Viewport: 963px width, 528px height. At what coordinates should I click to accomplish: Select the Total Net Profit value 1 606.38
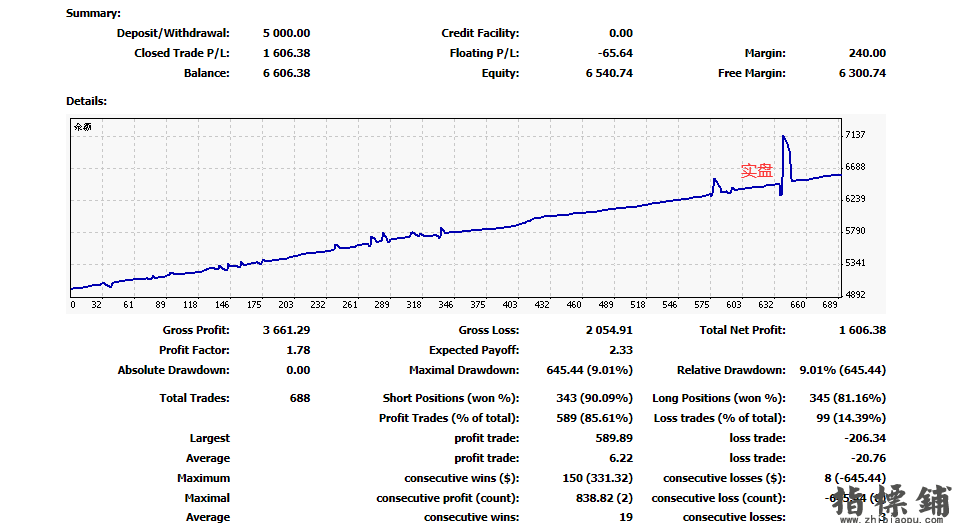(x=862, y=330)
